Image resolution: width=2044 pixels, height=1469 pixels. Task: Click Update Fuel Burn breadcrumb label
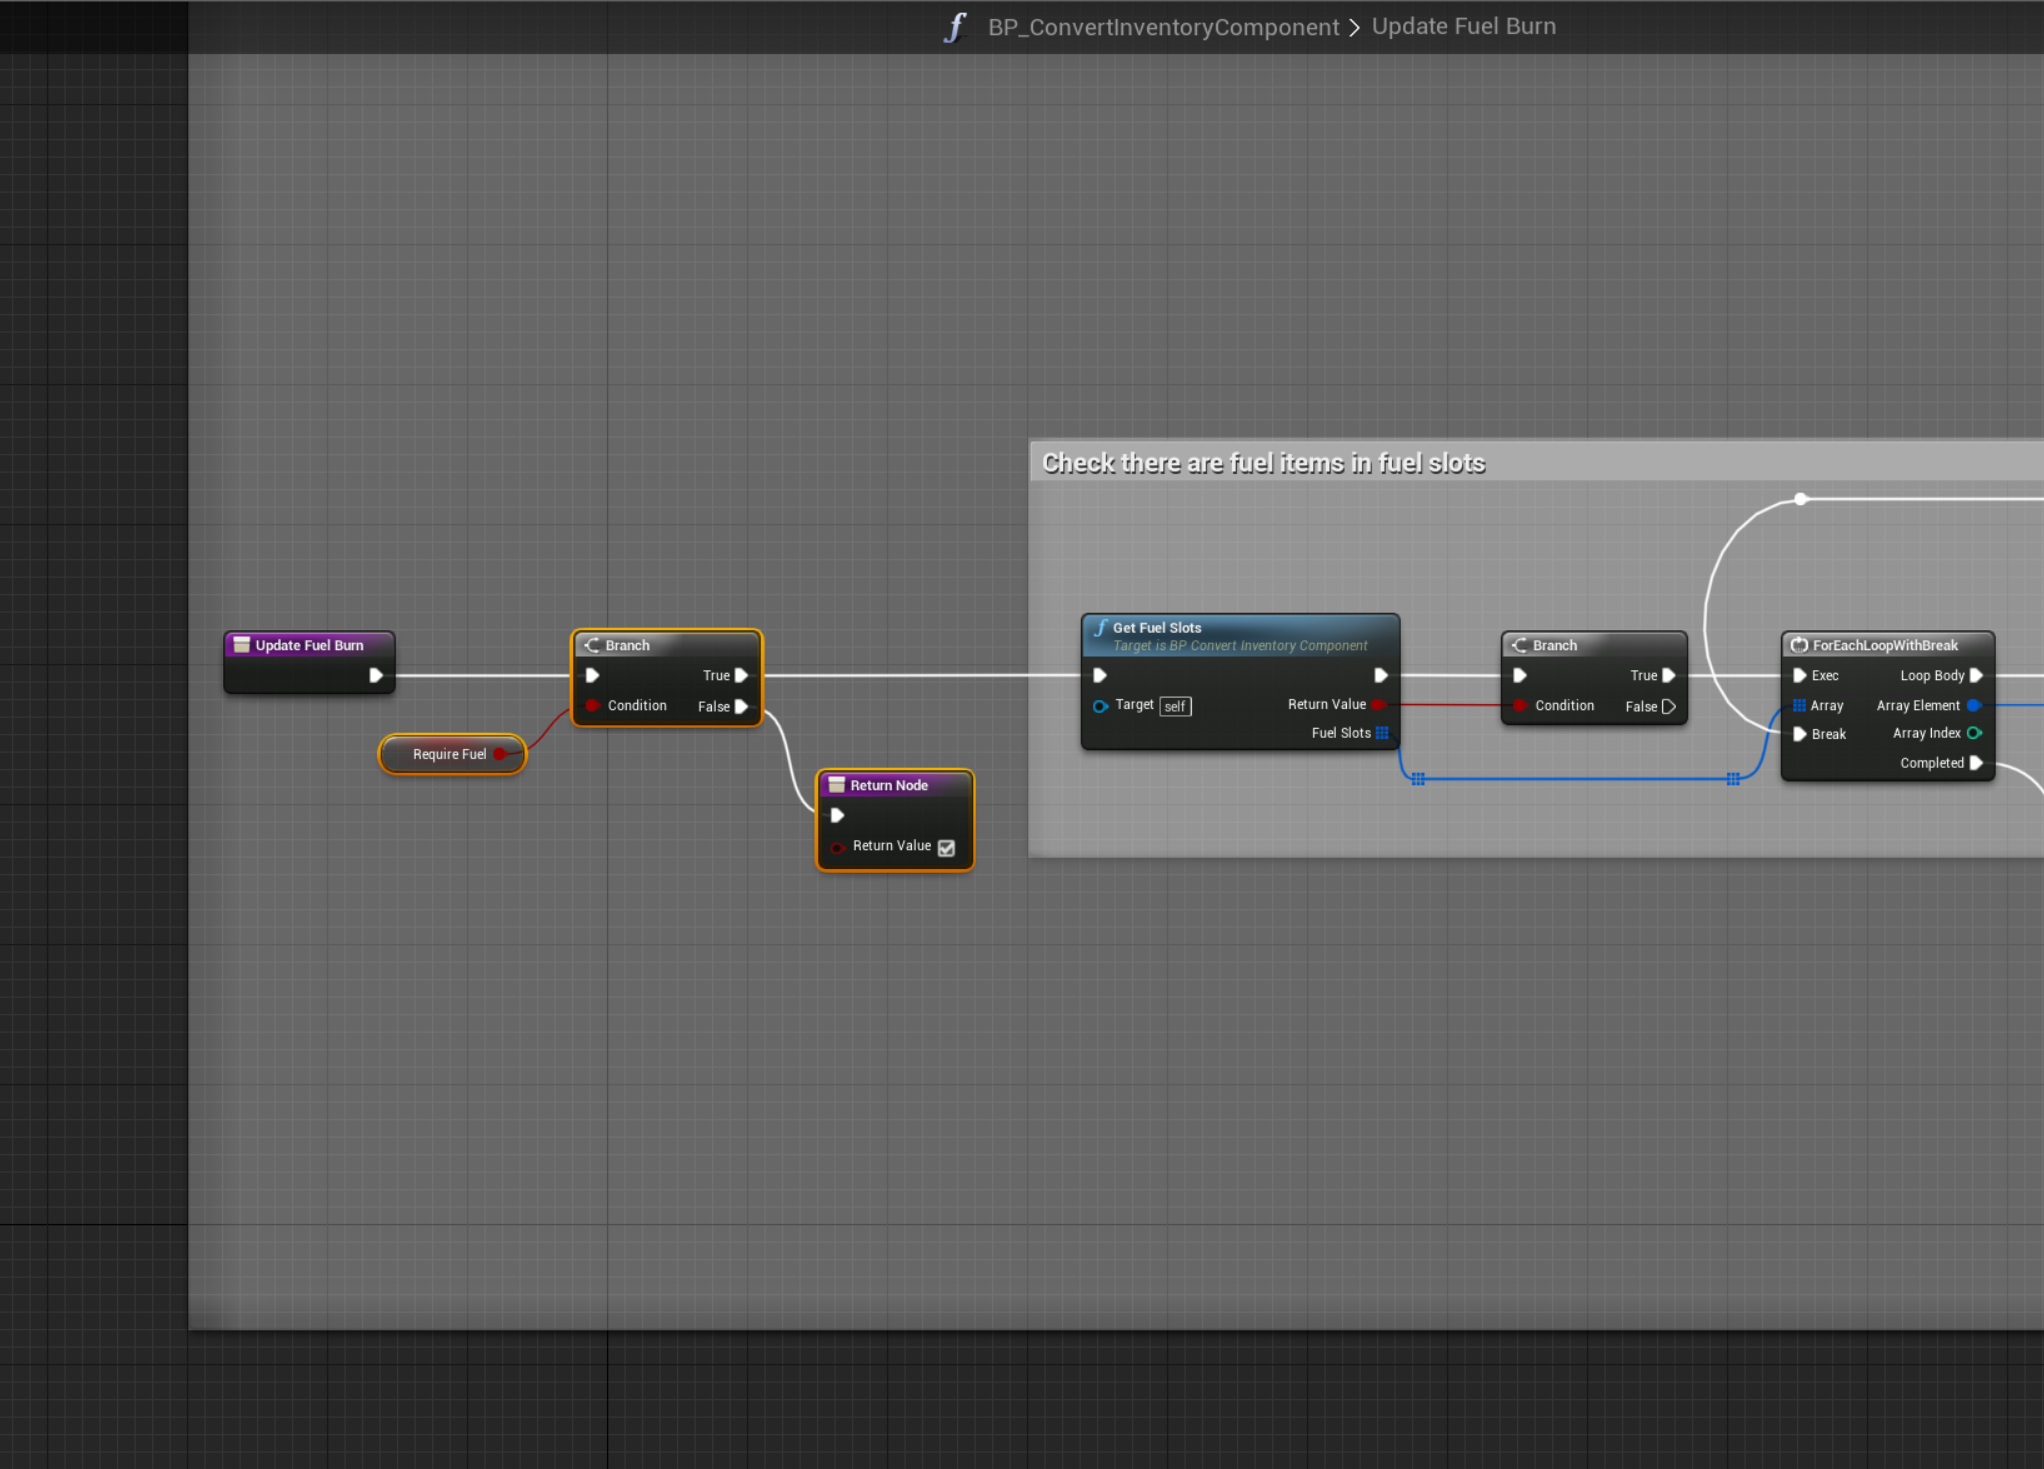[x=1463, y=27]
